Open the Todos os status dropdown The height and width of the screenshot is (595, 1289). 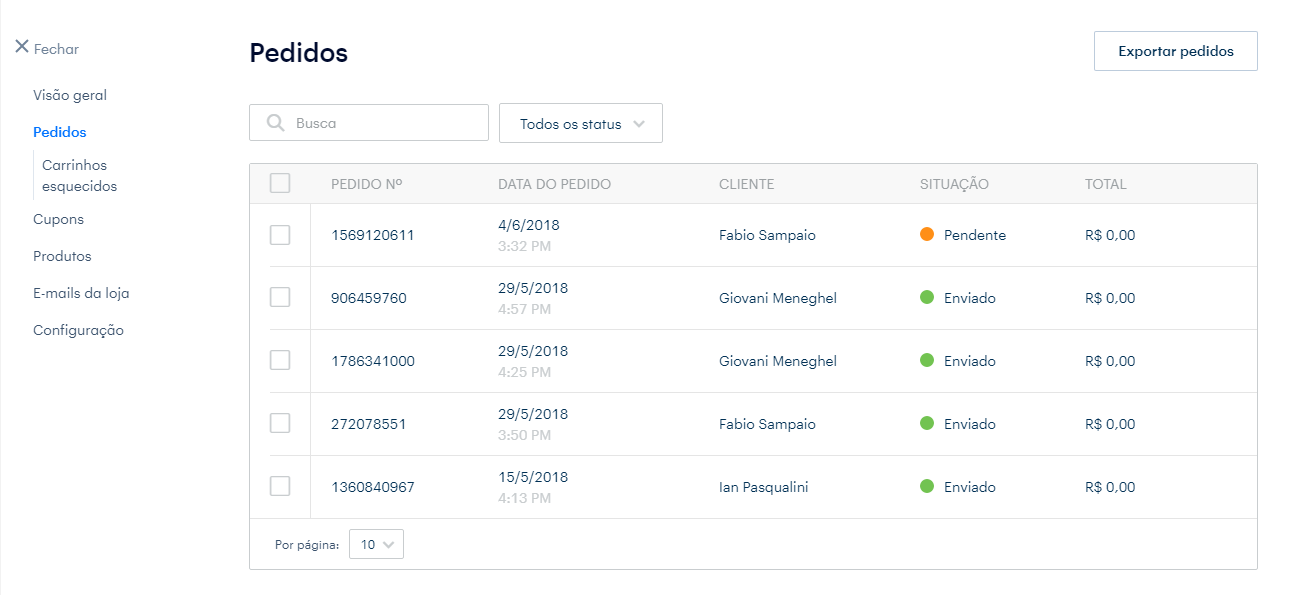coord(581,124)
